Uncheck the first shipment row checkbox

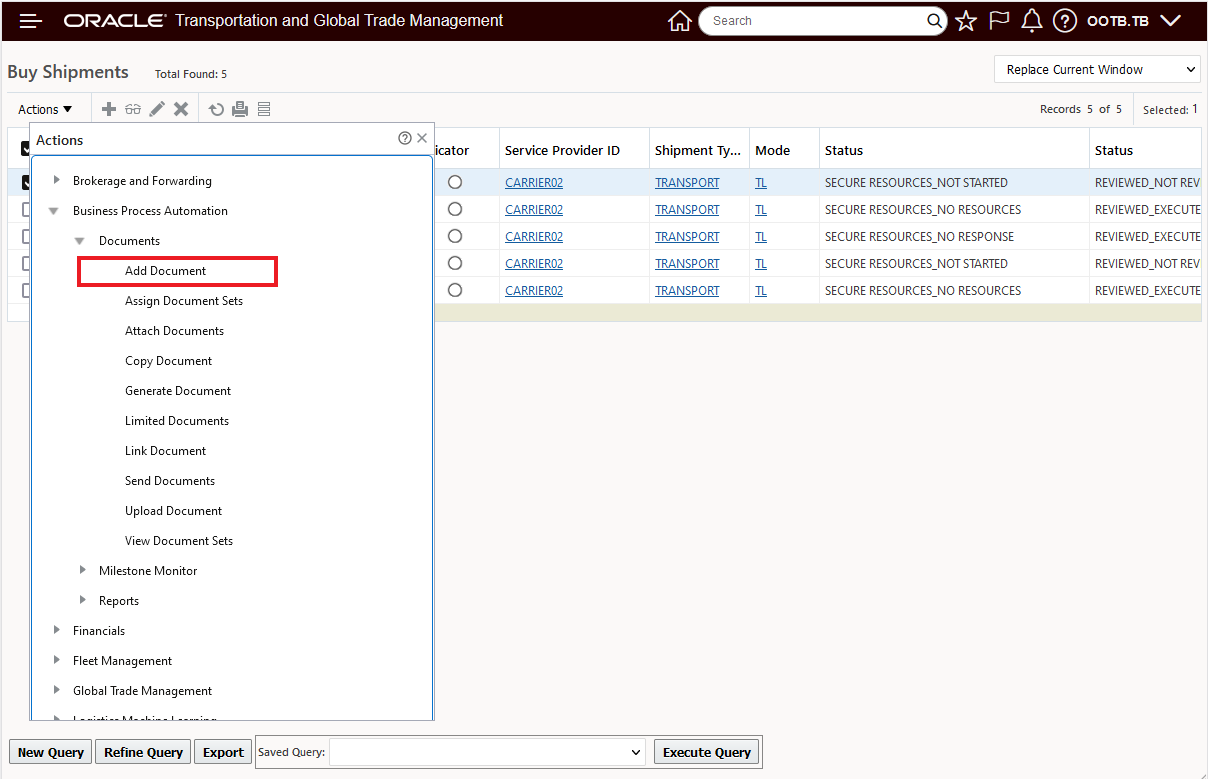click(x=26, y=183)
